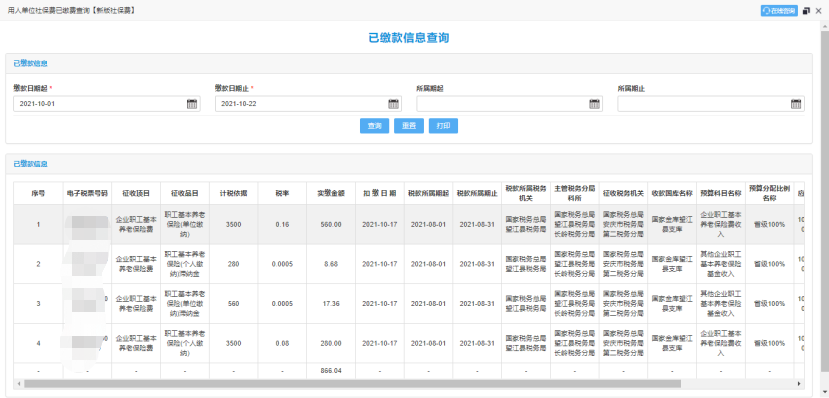Viewport: 829px width, 398px height.
Task: Select row 3 by its 序号 cell
Action: (38, 304)
